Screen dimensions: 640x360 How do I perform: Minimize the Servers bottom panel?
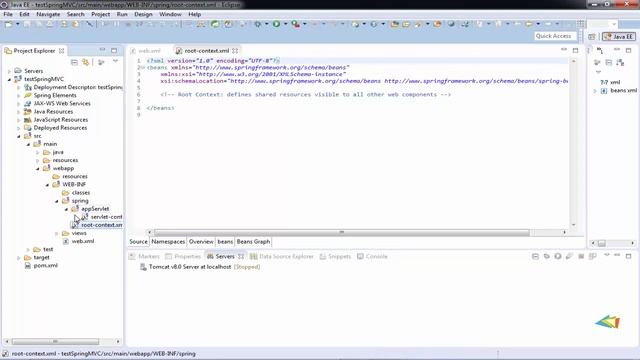[617, 256]
